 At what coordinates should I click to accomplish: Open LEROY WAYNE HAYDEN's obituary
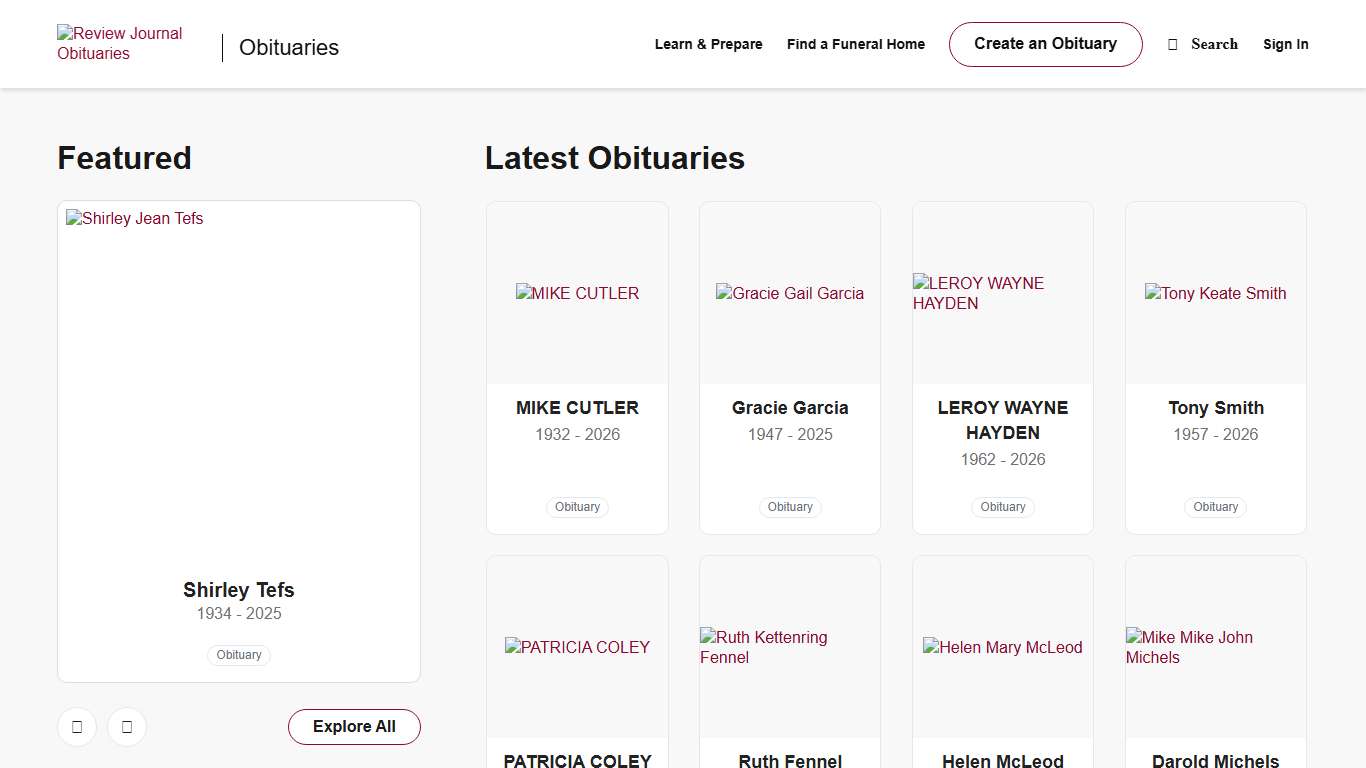[x=1002, y=420]
